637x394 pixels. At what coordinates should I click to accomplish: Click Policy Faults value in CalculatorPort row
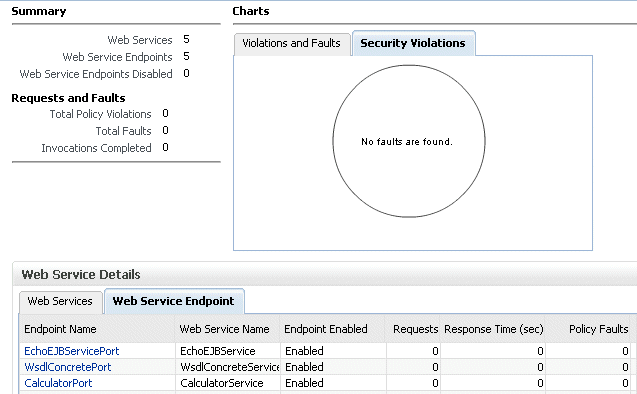(625, 383)
